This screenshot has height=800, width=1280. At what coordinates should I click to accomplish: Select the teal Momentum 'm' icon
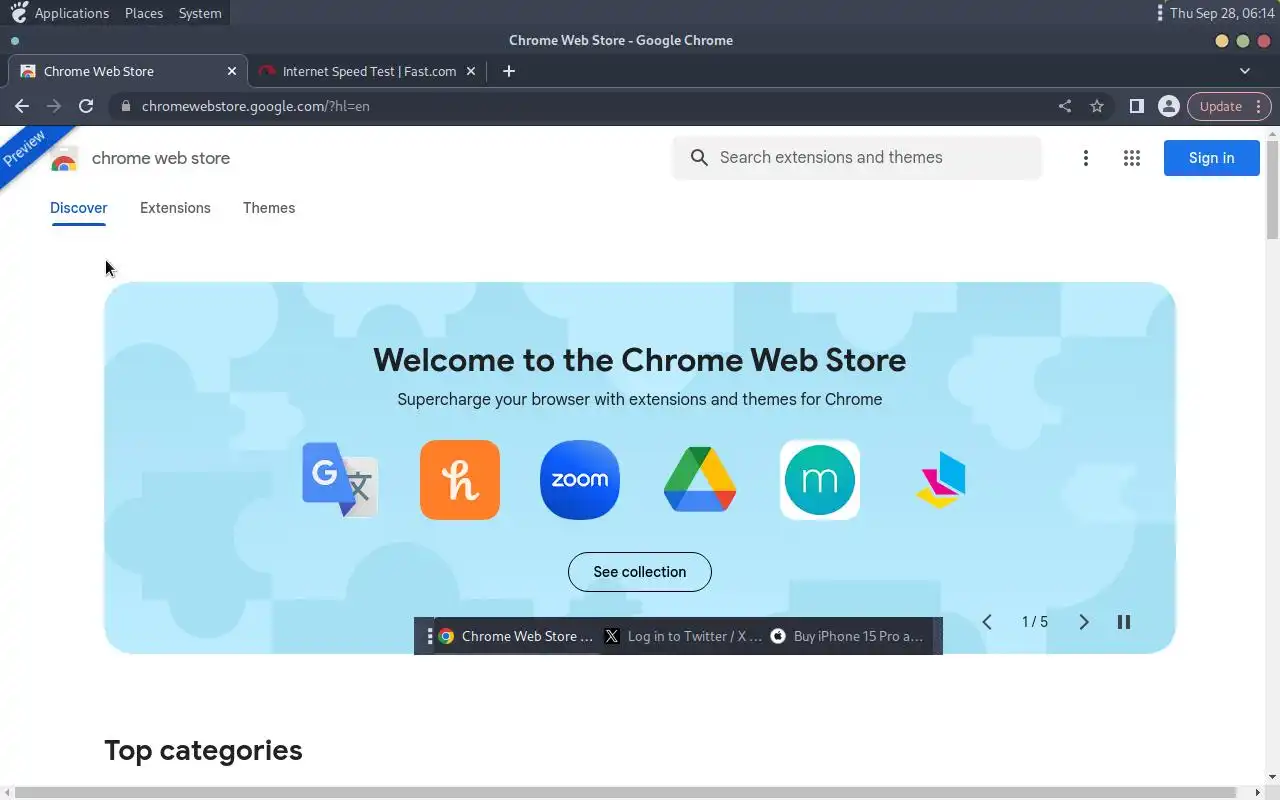coord(820,480)
